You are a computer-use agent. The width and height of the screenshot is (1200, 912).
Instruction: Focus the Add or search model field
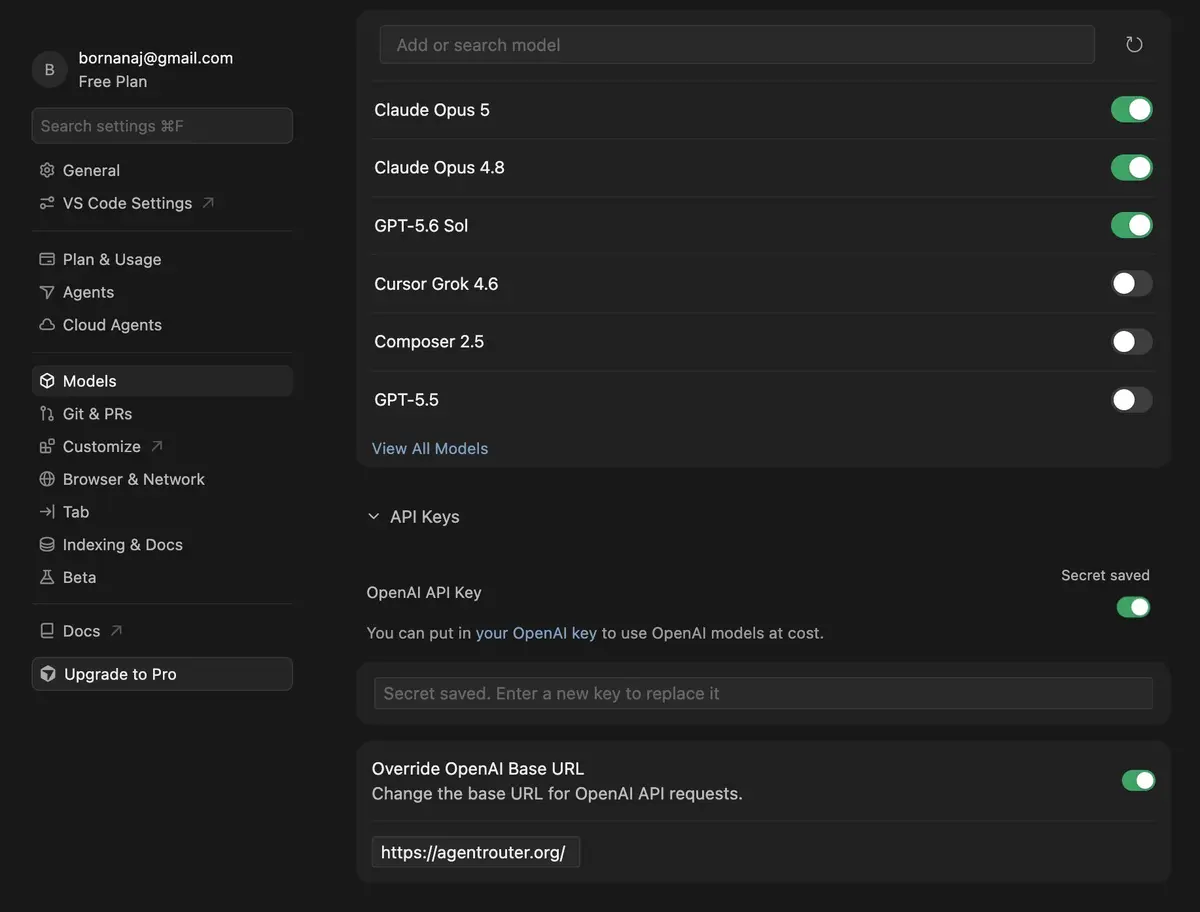coord(737,45)
